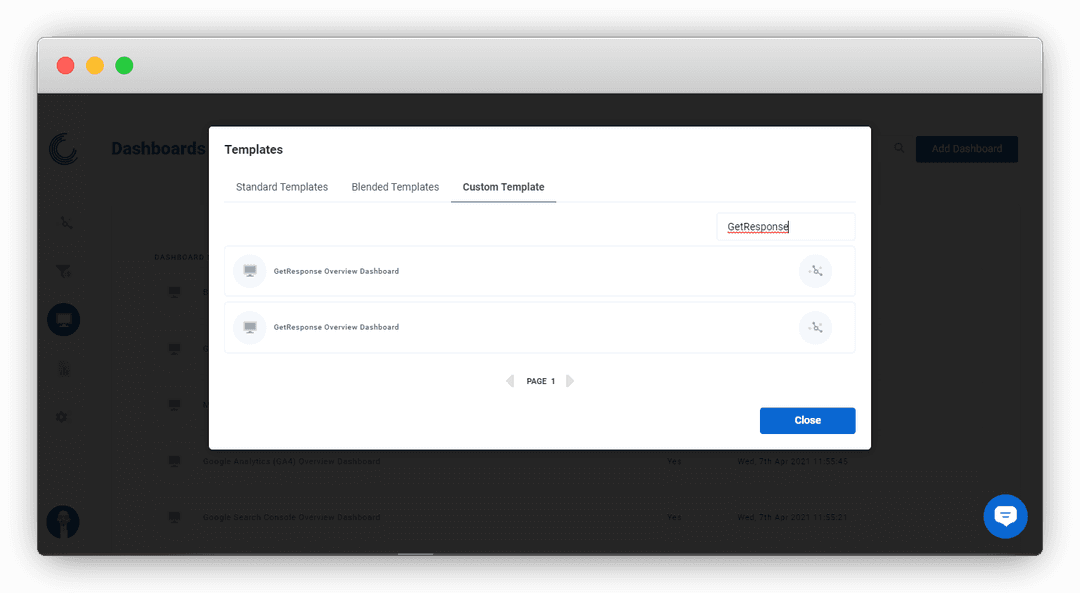1080x593 pixels.
Task: Click the yellow minimize window button
Action: 94,65
